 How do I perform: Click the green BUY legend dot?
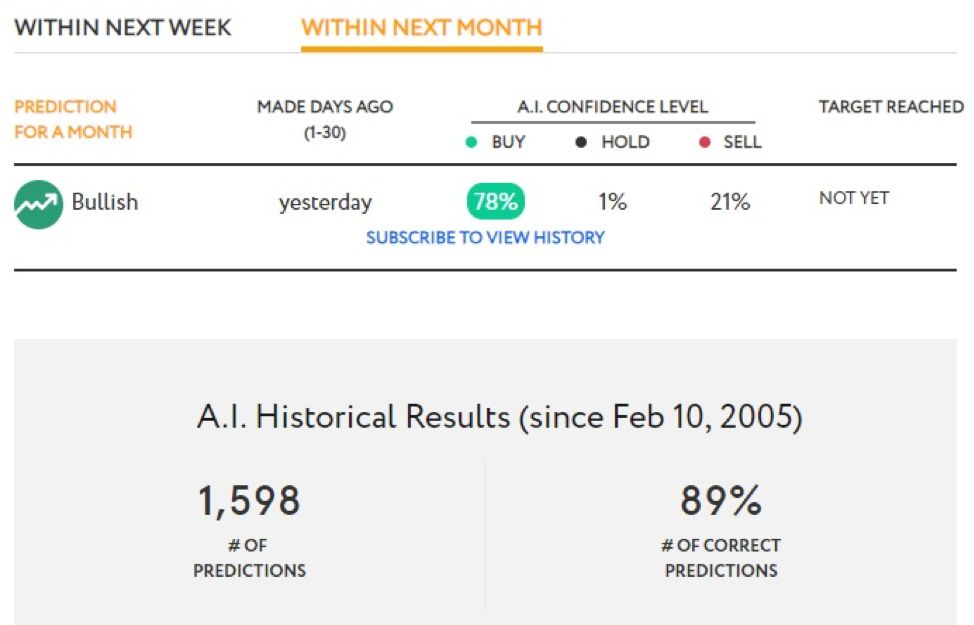(471, 142)
